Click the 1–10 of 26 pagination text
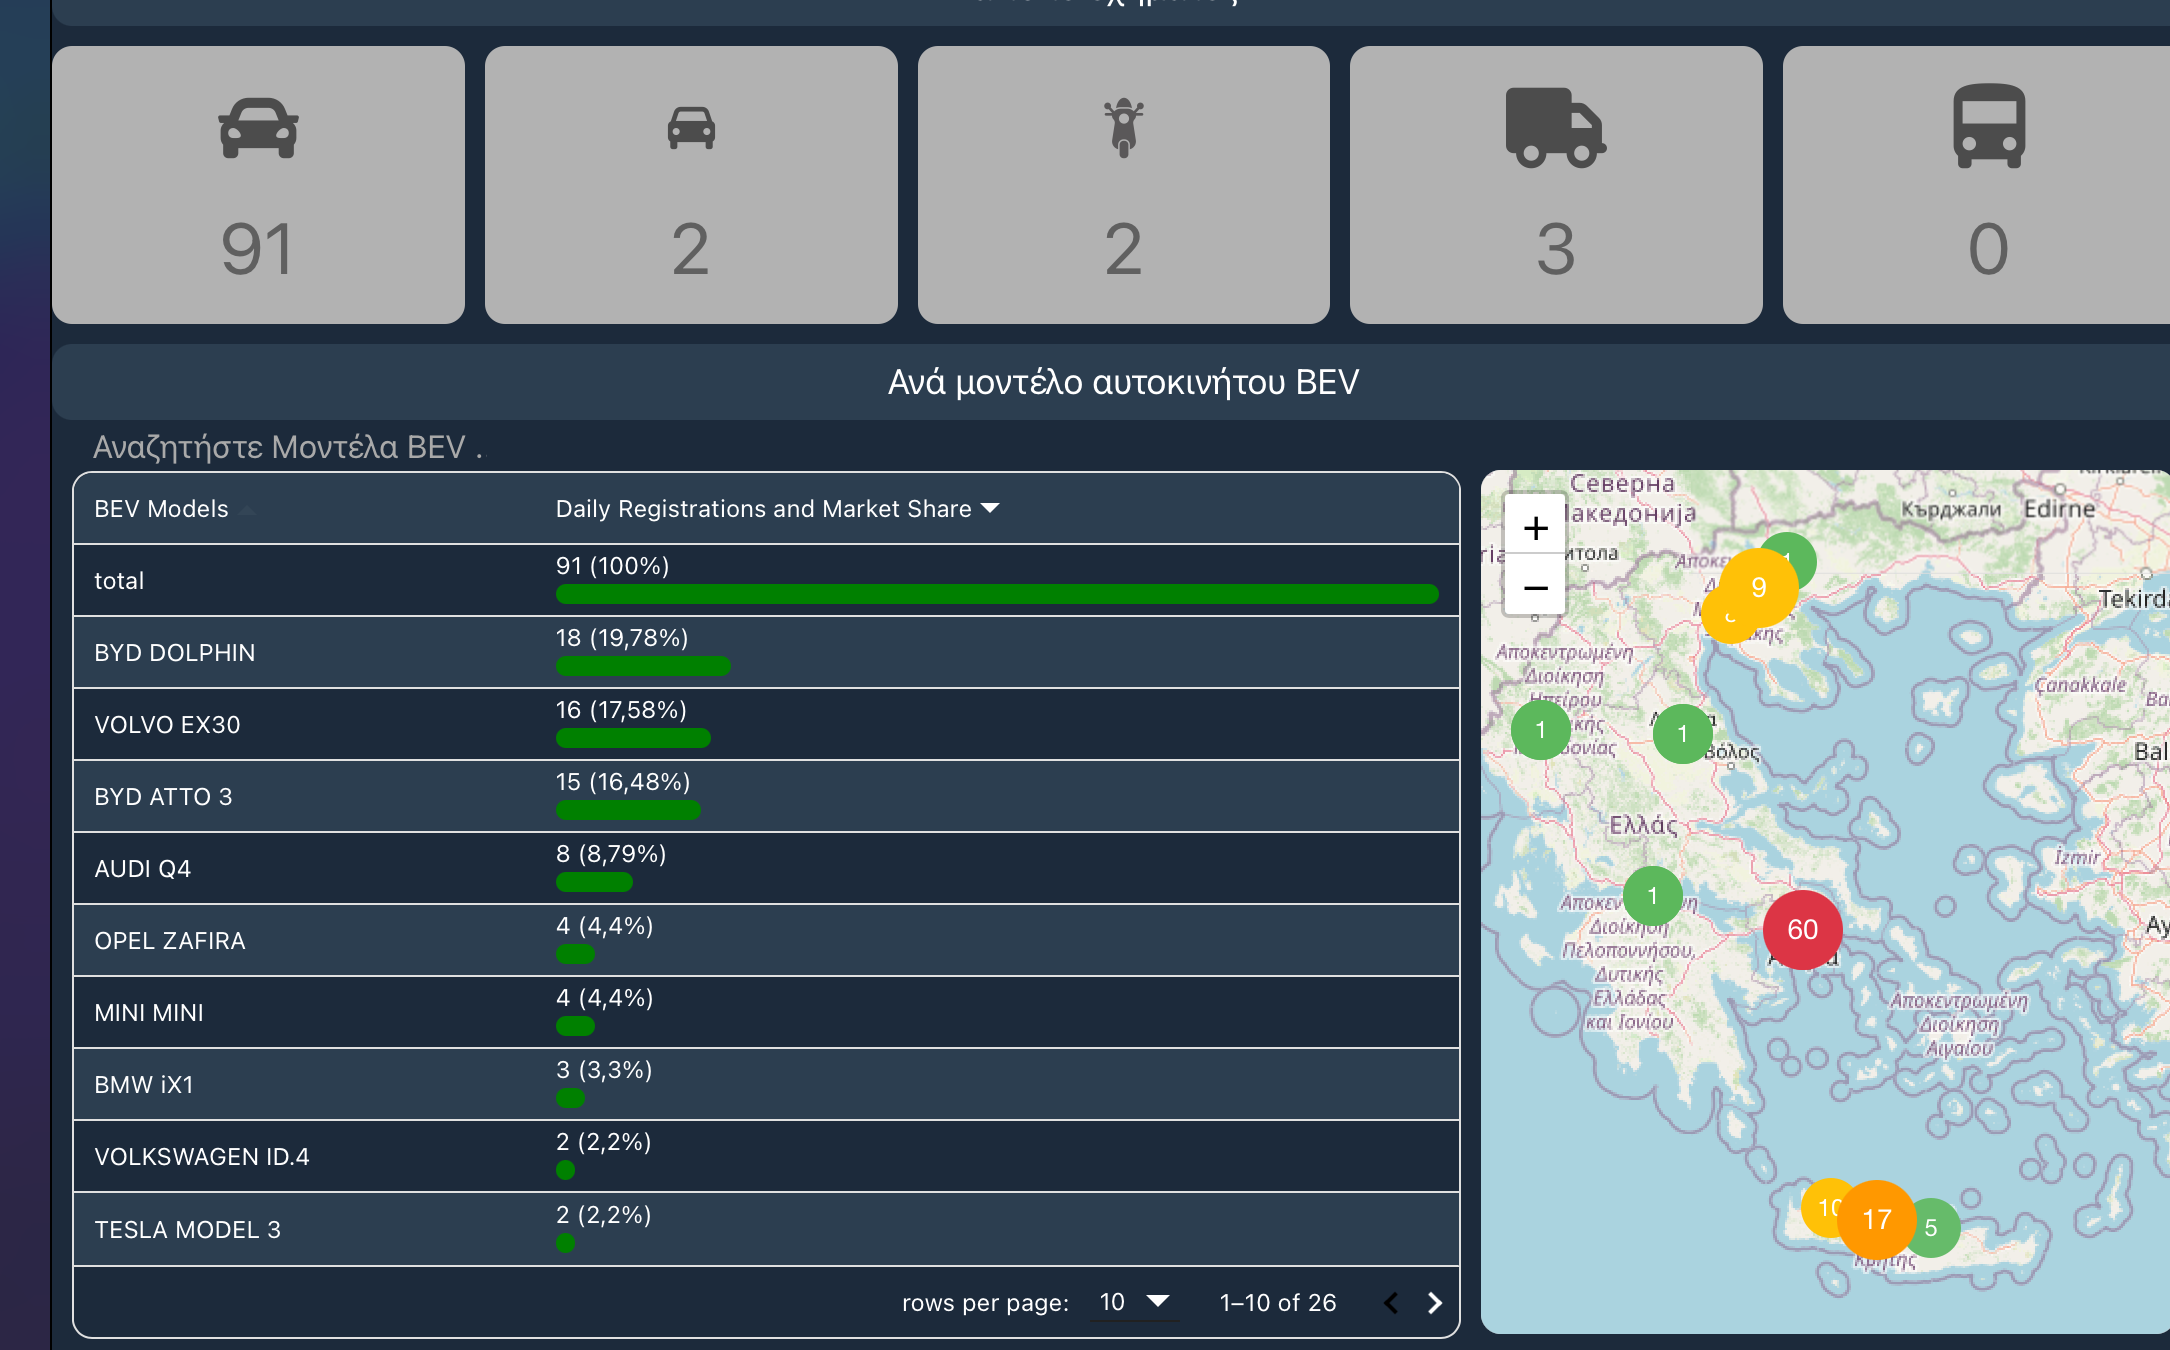The image size is (2170, 1350). coord(1278,1303)
